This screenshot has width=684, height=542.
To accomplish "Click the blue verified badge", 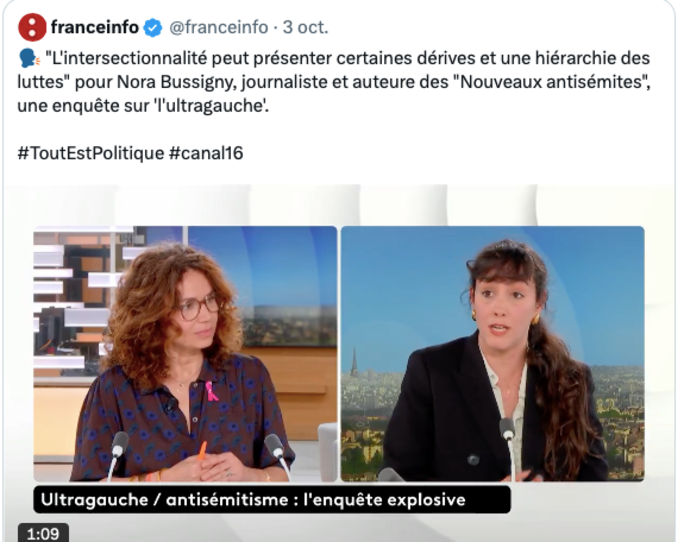I will (x=153, y=27).
